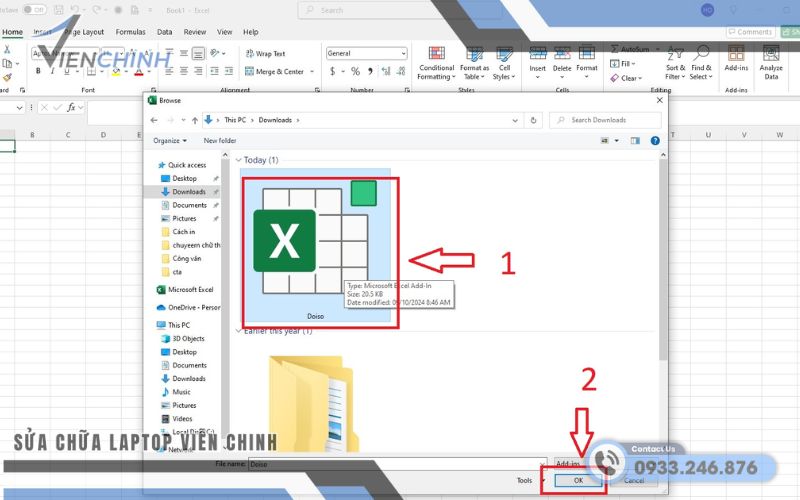
Task: Show the preview pane
Action: tap(635, 141)
